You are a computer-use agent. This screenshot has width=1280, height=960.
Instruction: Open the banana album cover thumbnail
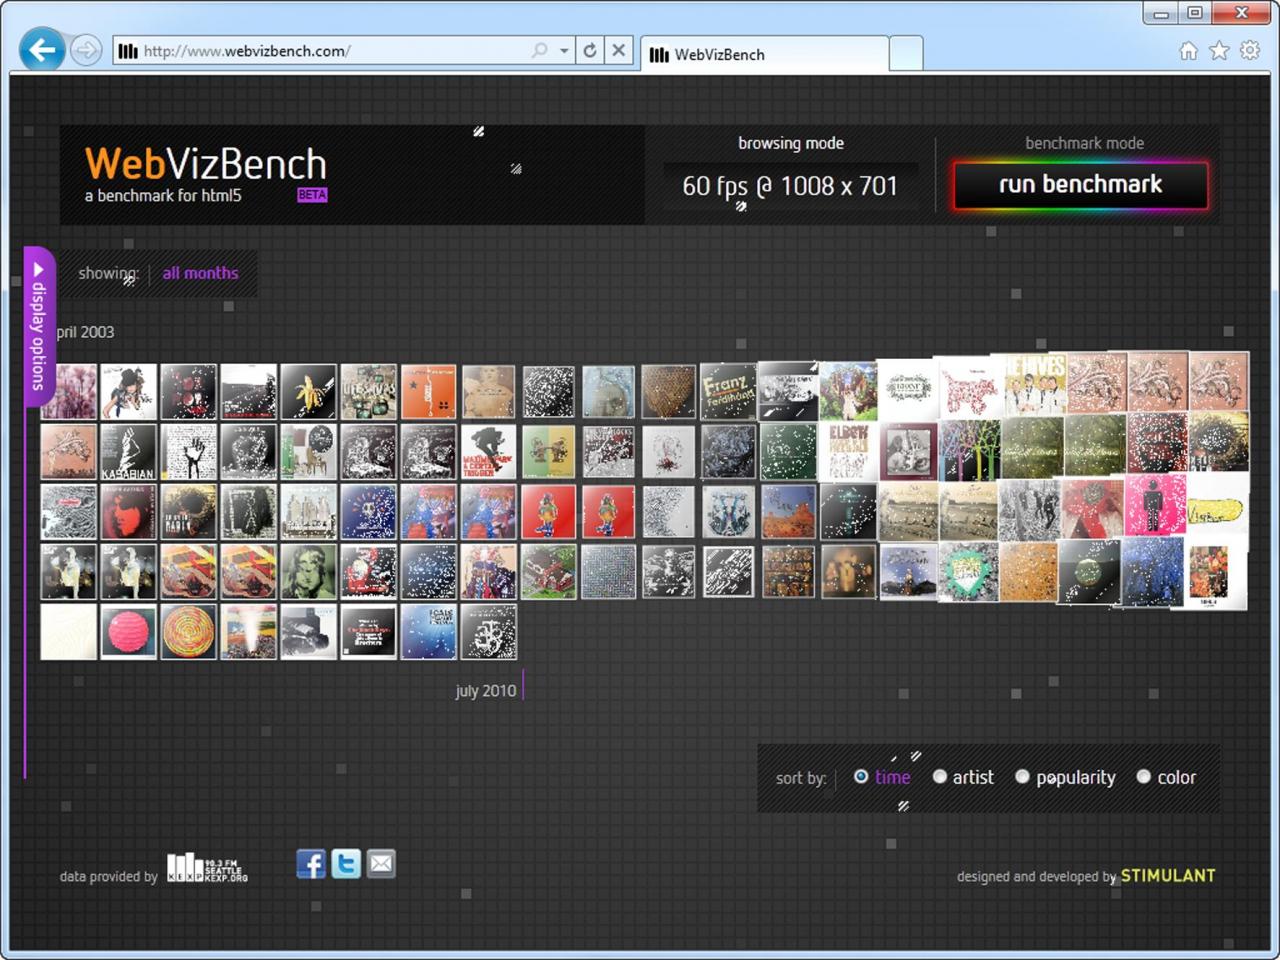308,391
